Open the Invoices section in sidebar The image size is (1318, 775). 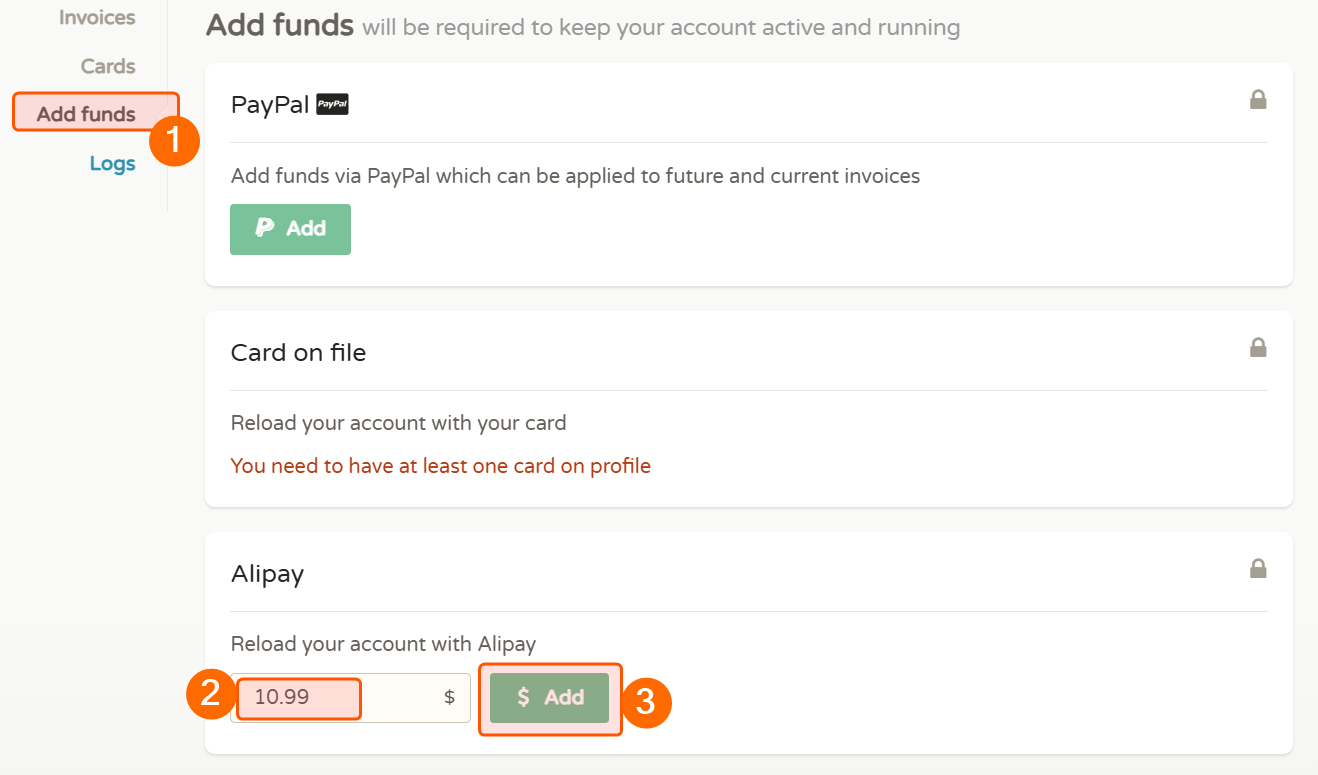(97, 18)
